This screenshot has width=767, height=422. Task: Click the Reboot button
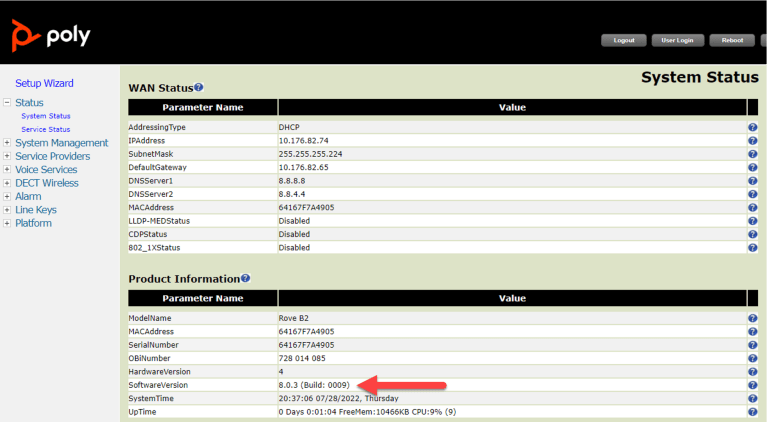tap(732, 40)
